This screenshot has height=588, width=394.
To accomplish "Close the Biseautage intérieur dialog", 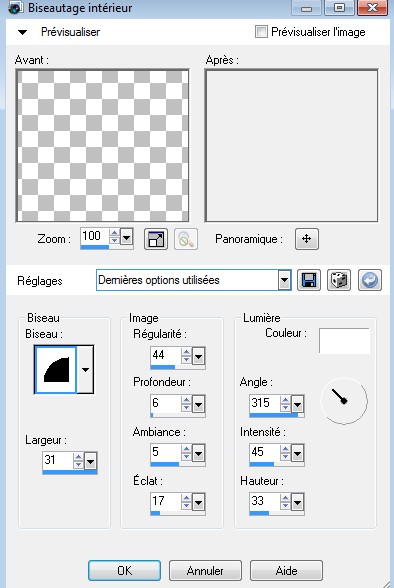I will coord(372,8).
